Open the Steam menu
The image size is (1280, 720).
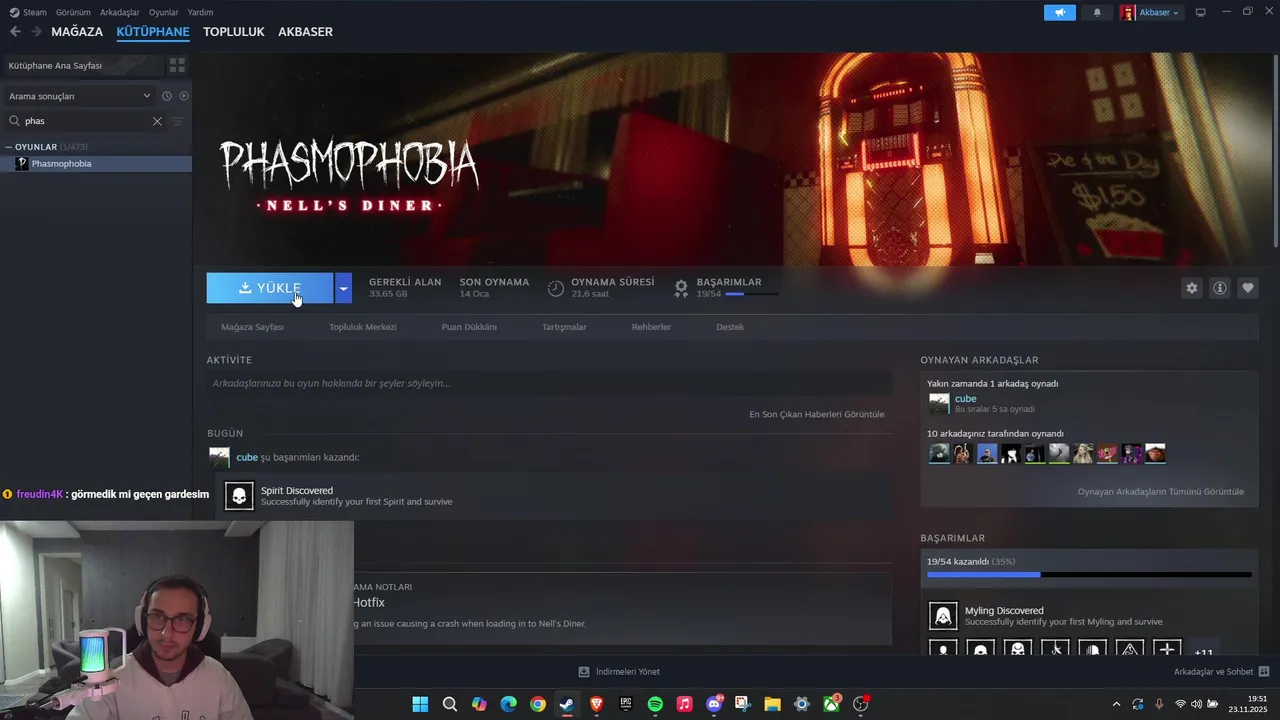pos(28,12)
